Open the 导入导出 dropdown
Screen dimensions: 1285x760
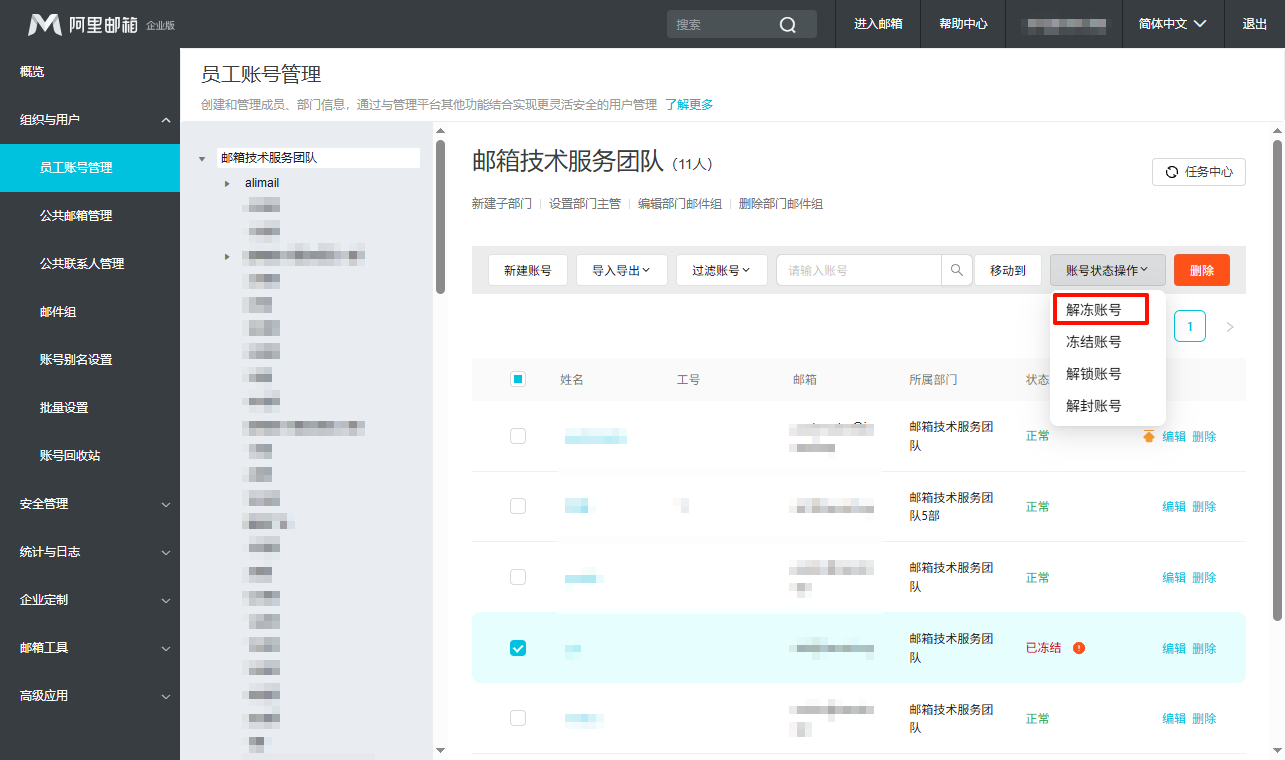pyautogui.click(x=621, y=270)
